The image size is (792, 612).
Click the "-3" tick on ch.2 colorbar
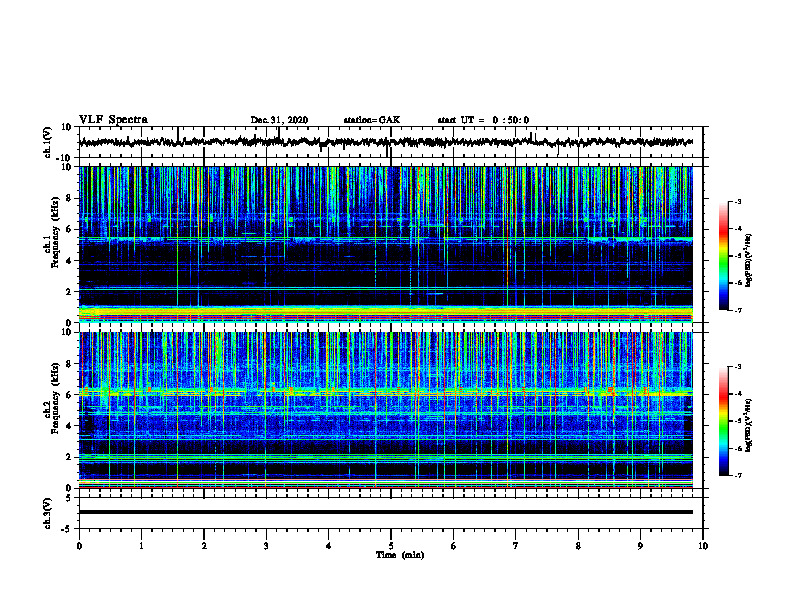(737, 367)
